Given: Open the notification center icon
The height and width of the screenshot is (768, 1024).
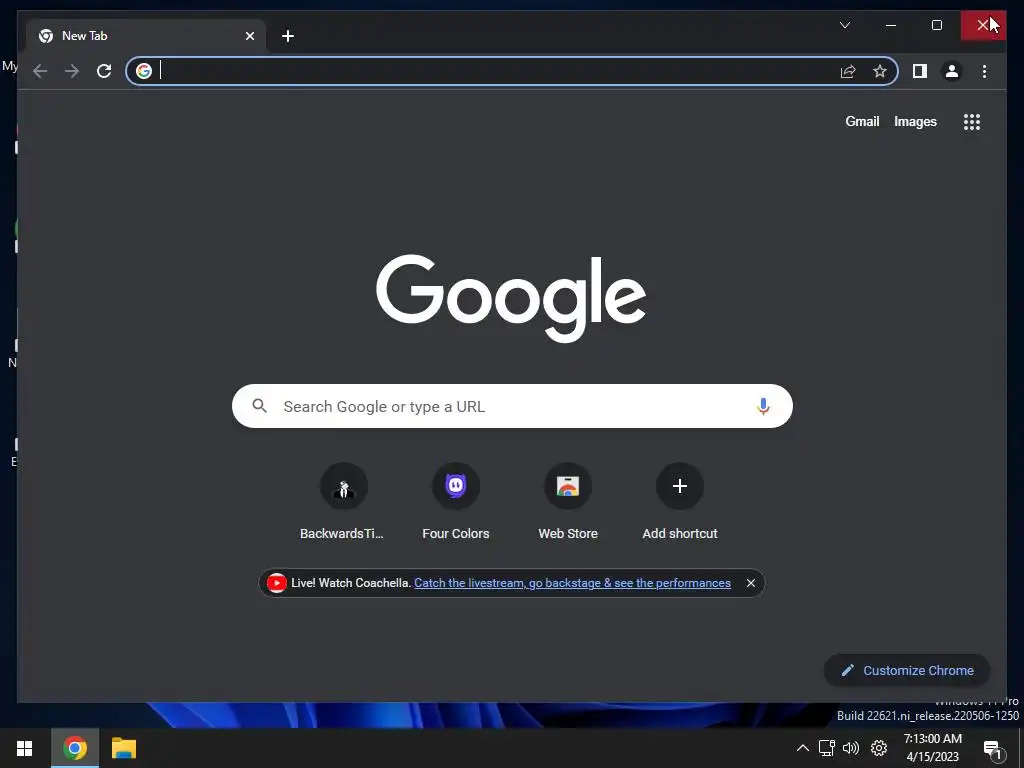Looking at the screenshot, I should 993,750.
